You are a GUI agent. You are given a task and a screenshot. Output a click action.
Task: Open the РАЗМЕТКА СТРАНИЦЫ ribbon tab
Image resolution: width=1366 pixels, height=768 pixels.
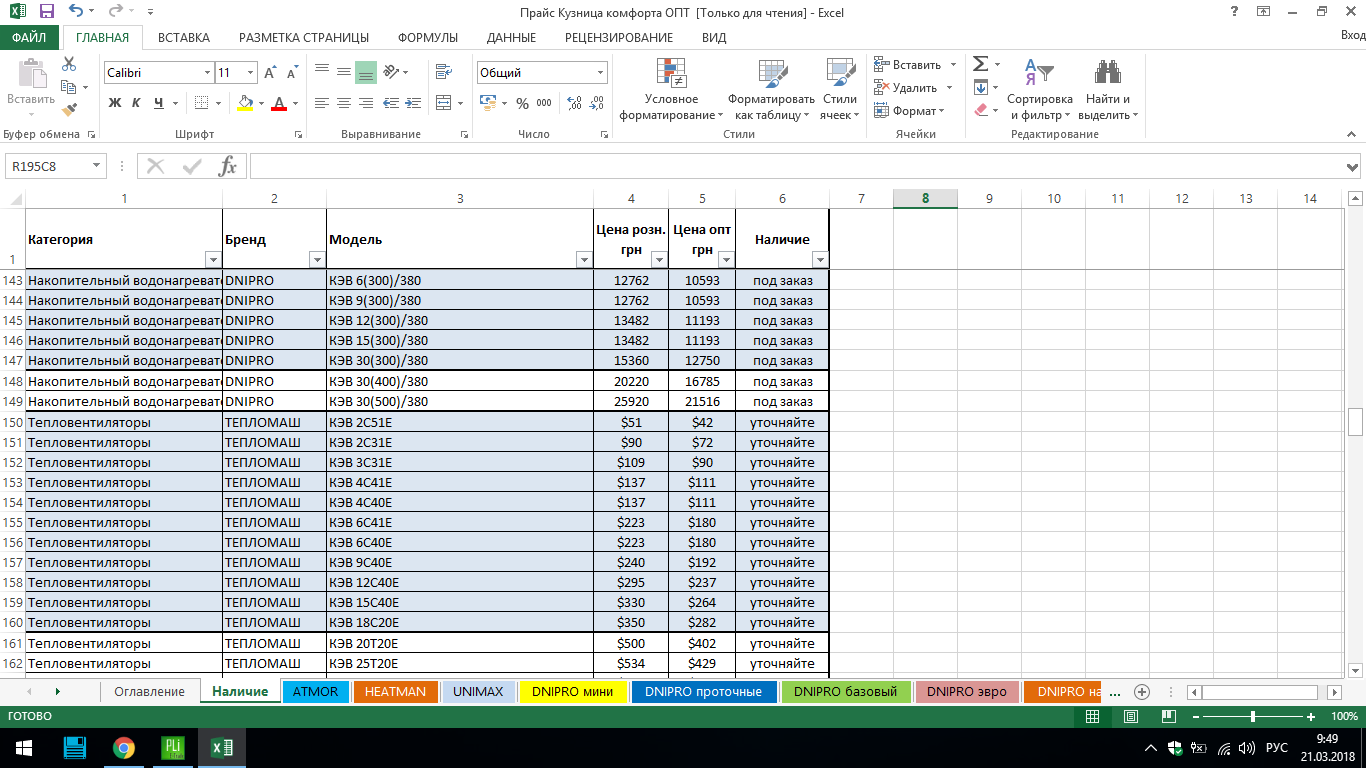pos(304,38)
